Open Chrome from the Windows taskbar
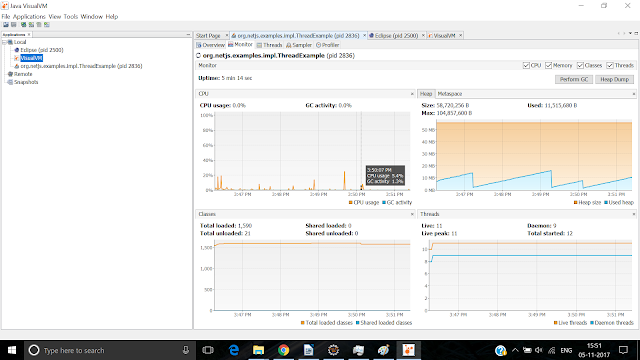The width and height of the screenshot is (640, 360). [x=283, y=350]
